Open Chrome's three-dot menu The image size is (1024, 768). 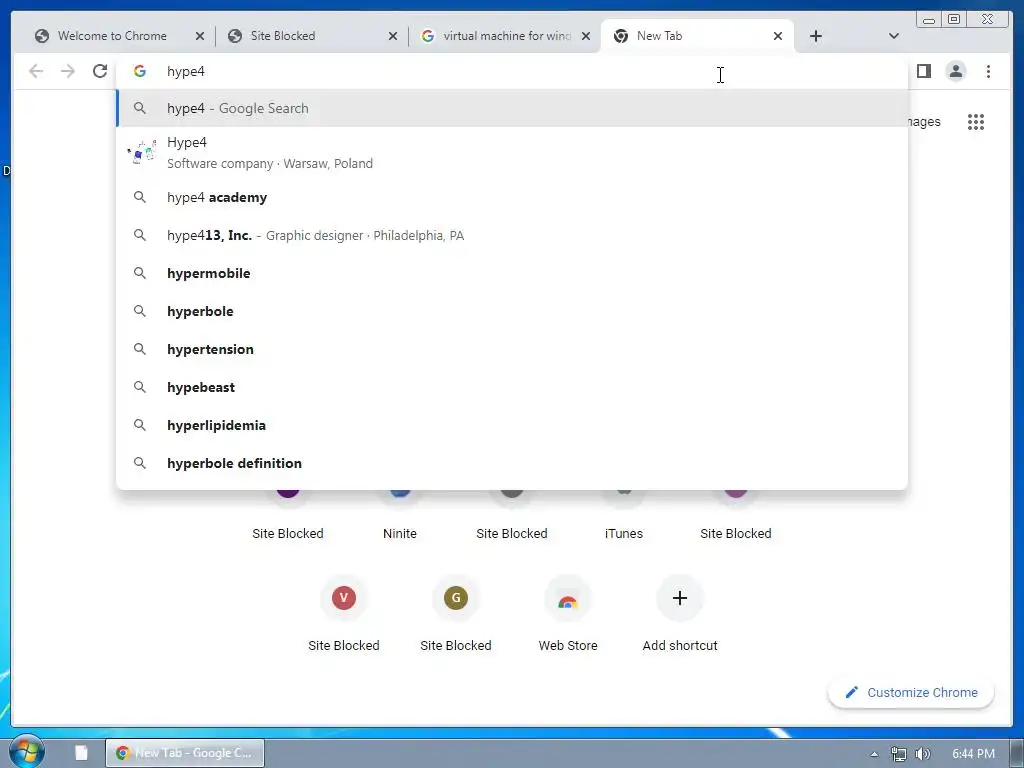point(988,71)
